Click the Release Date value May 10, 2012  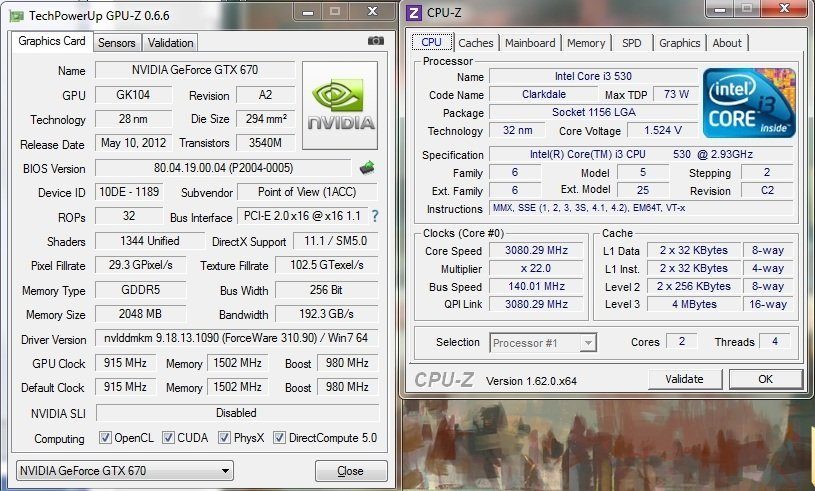133,143
